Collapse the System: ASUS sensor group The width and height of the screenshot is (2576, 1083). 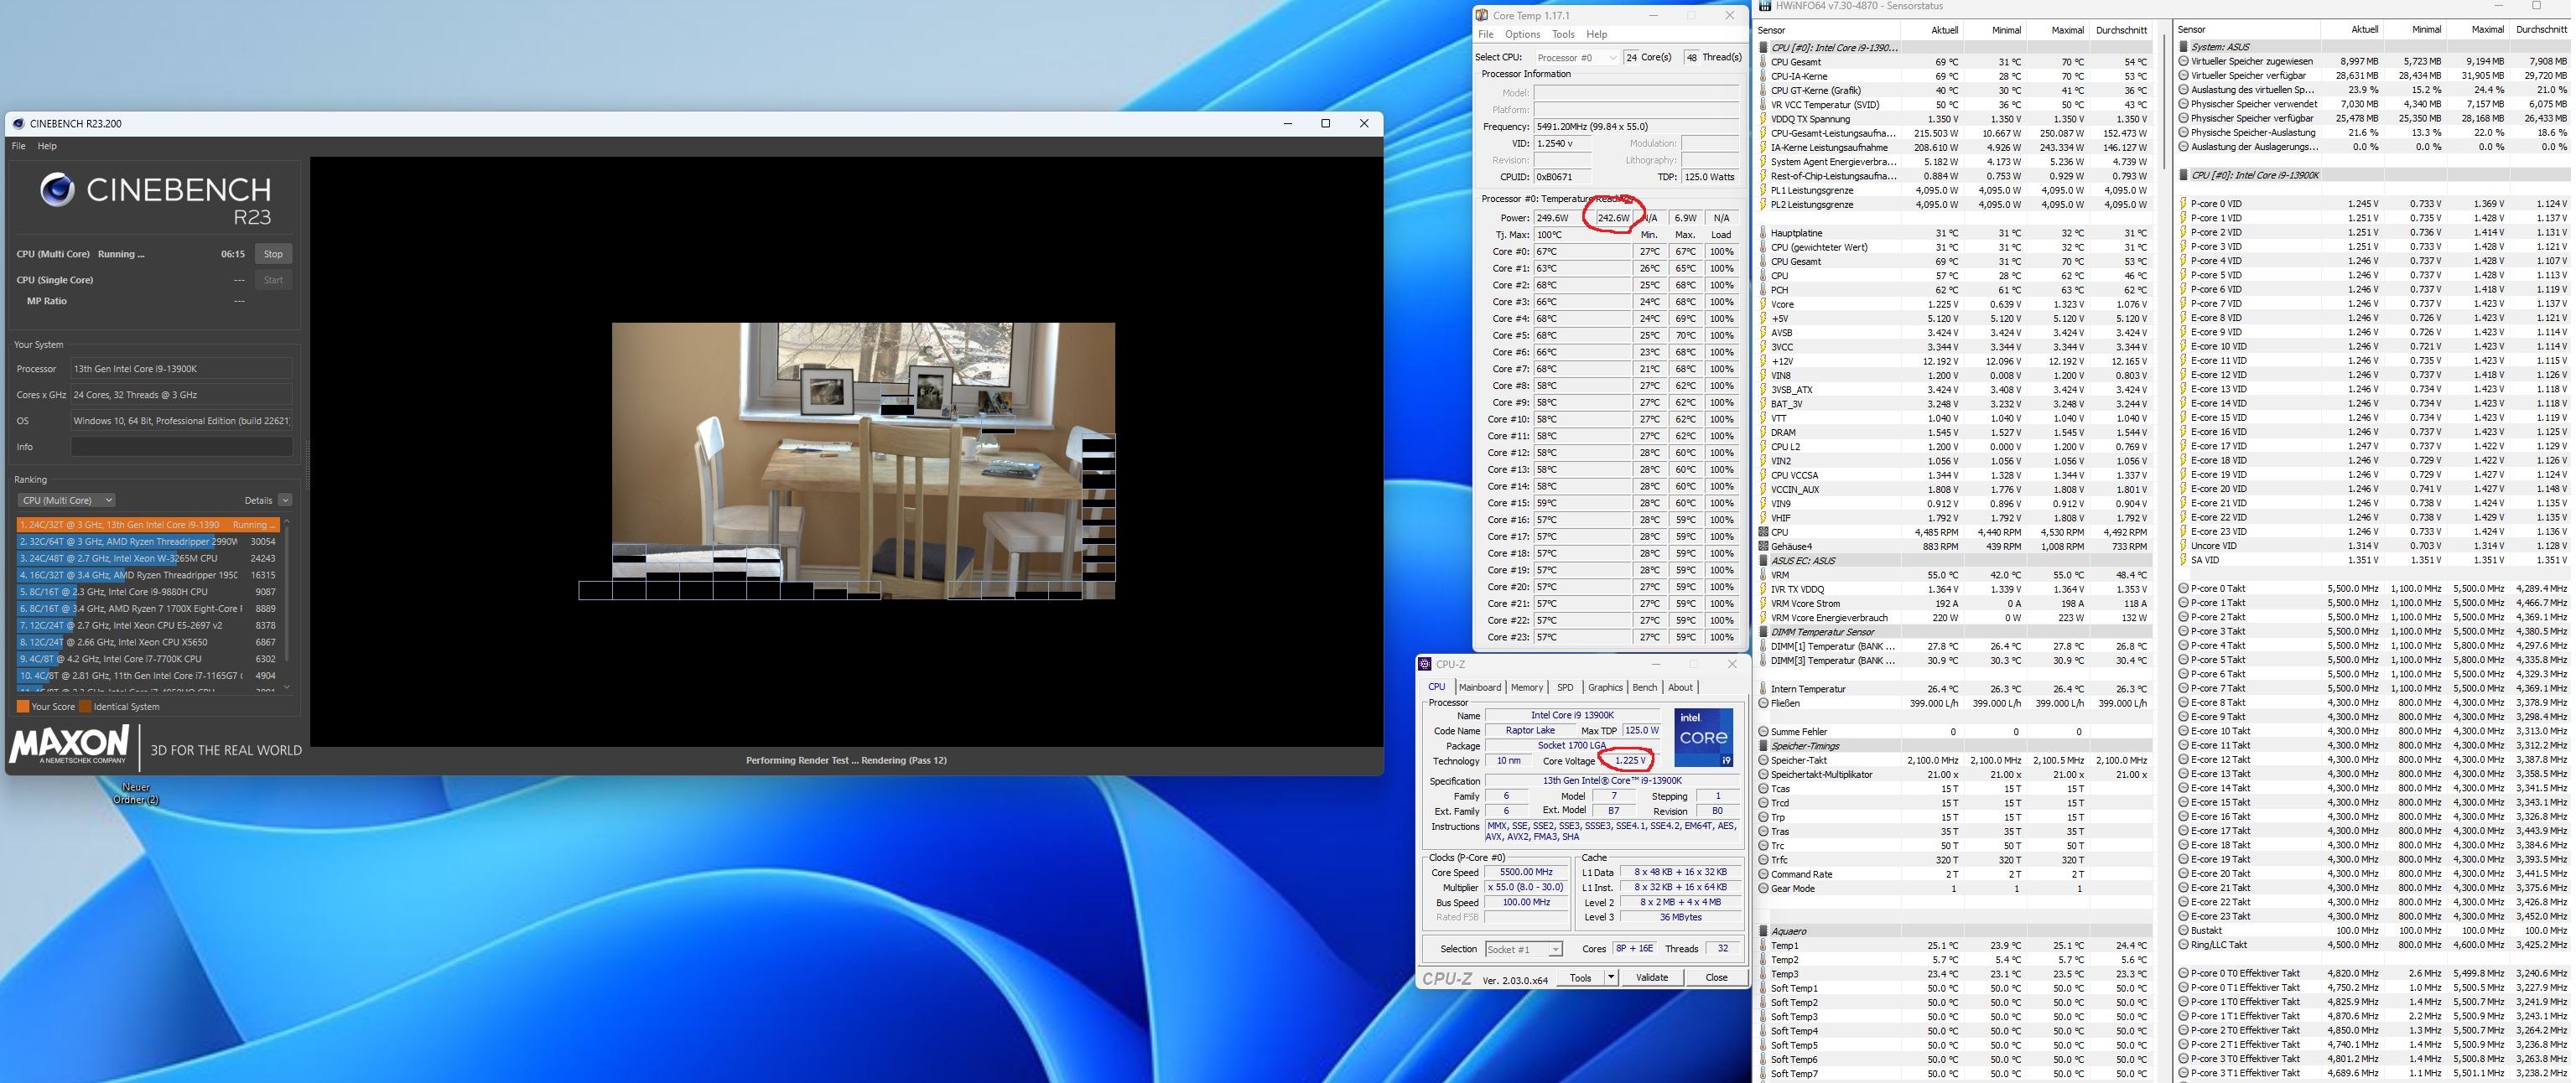2183,47
